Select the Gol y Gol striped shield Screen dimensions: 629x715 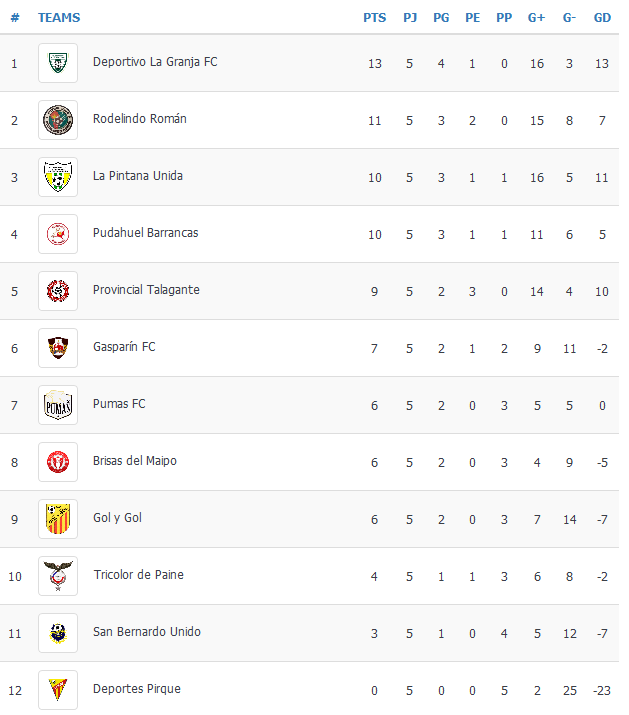pos(58,519)
